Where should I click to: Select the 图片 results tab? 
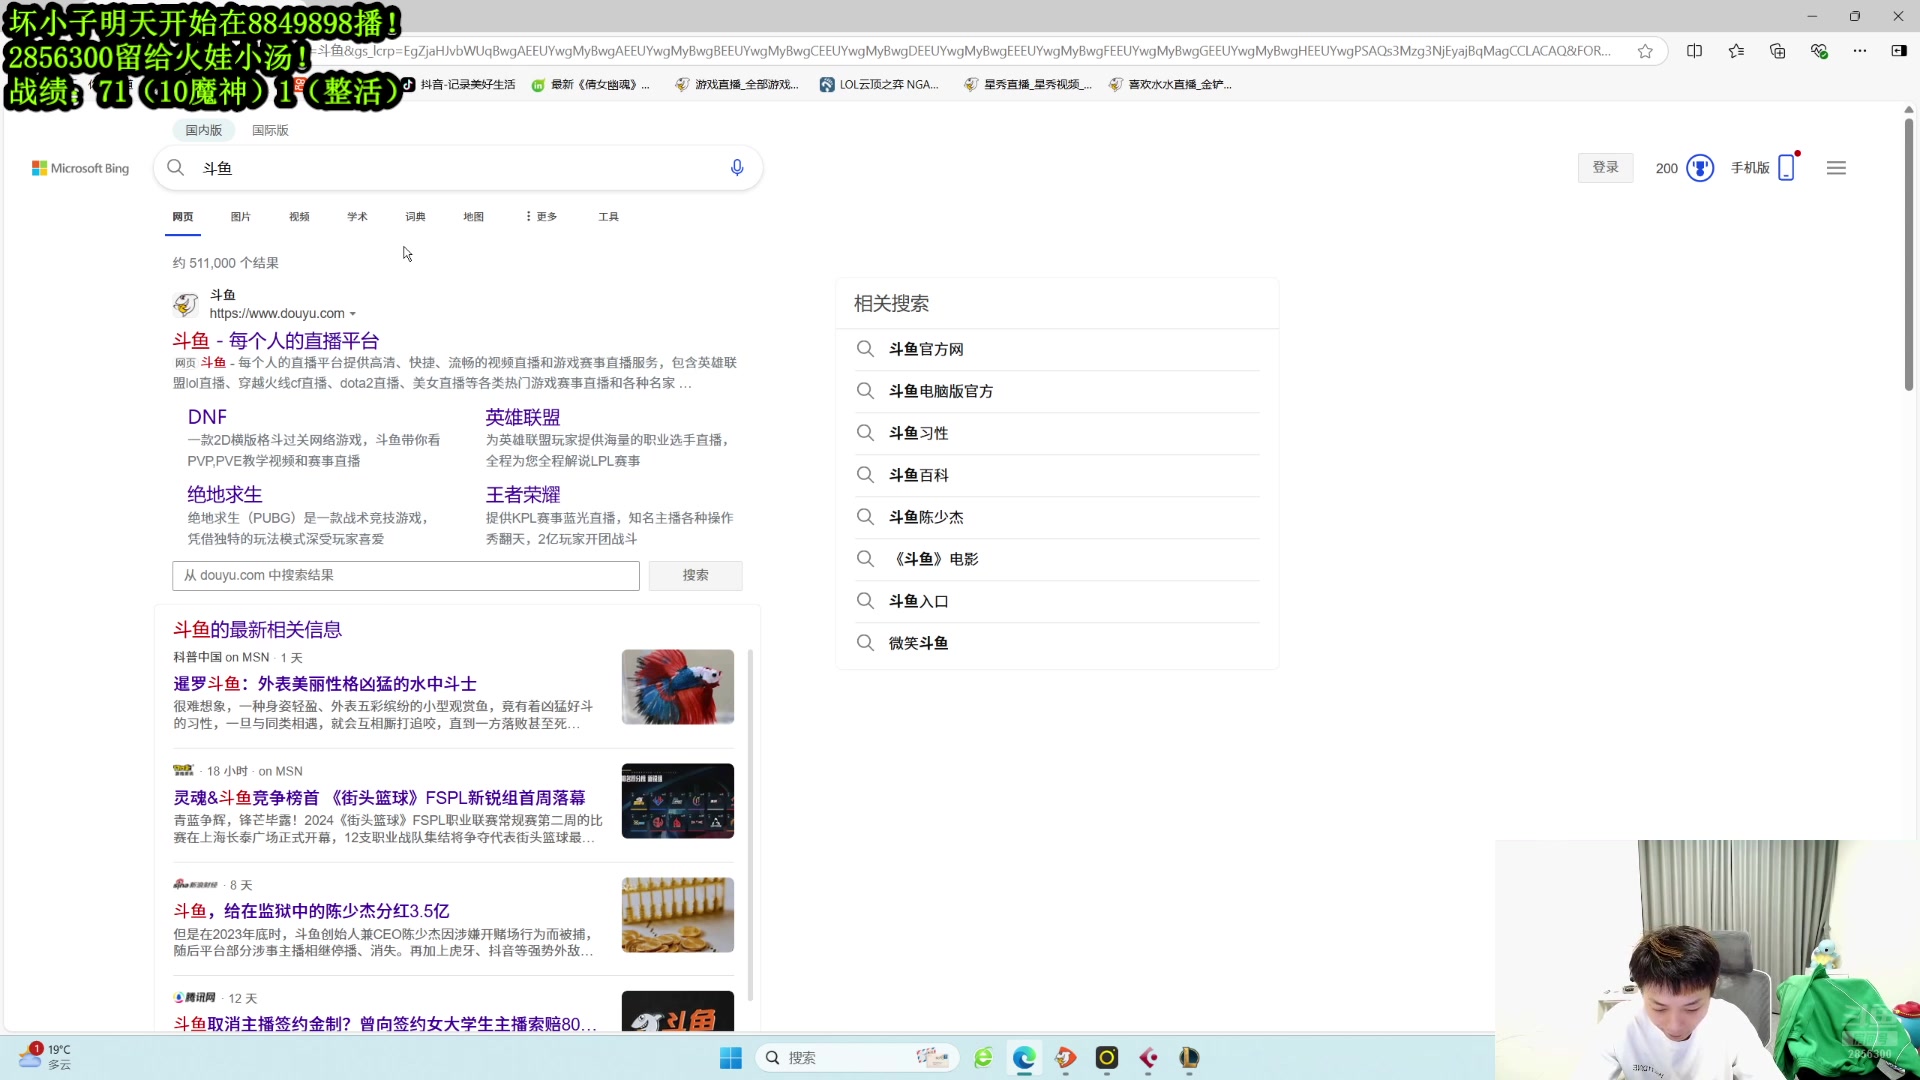click(241, 217)
